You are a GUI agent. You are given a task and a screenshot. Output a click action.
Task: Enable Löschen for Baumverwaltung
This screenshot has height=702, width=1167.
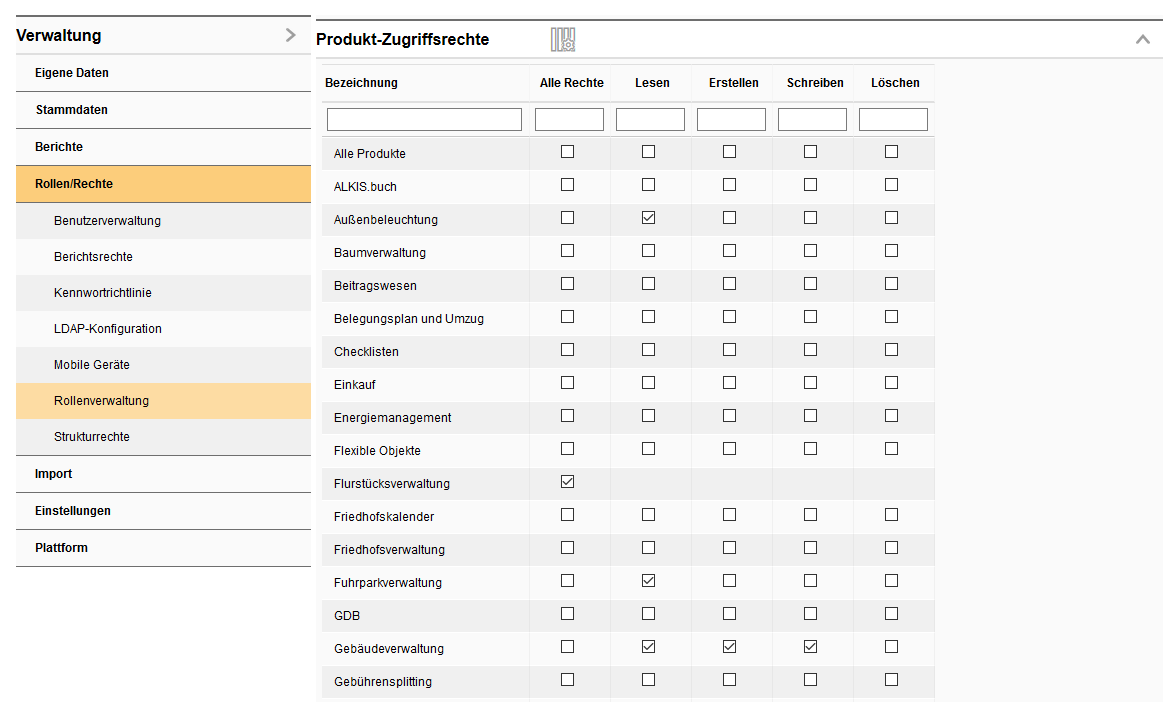[890, 250]
